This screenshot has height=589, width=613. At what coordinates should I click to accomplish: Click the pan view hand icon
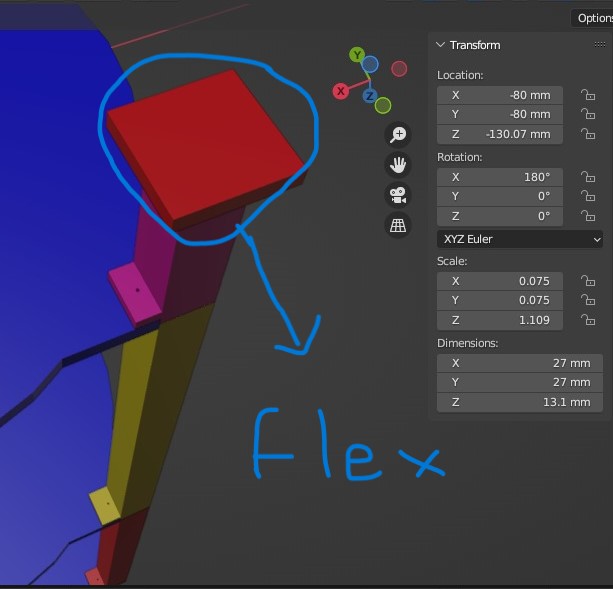click(x=398, y=165)
